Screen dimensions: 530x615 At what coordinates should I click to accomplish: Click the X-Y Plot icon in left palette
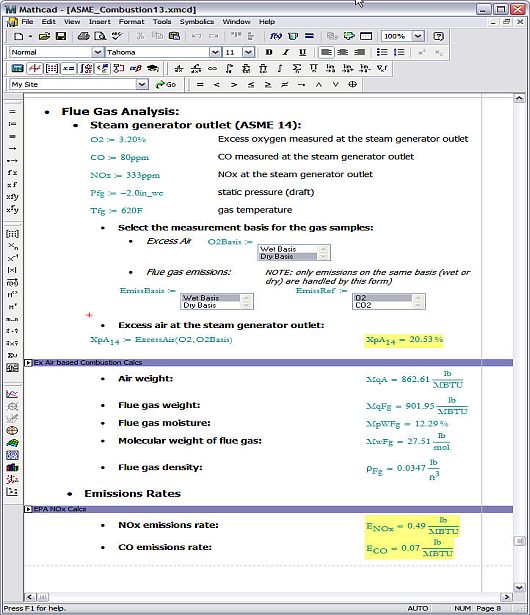pos(12,394)
